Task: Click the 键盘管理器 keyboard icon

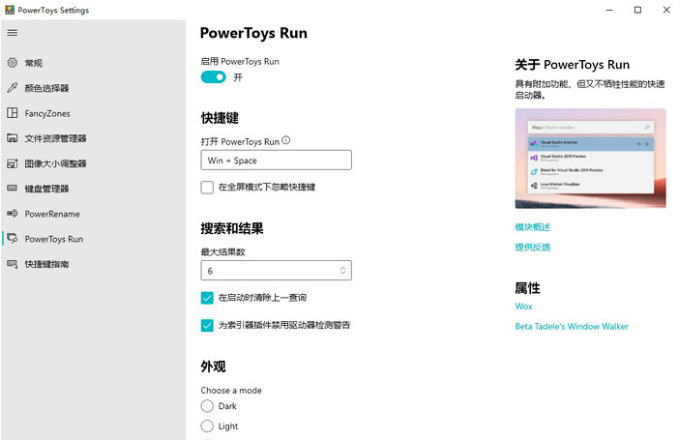Action: pyautogui.click(x=12, y=188)
